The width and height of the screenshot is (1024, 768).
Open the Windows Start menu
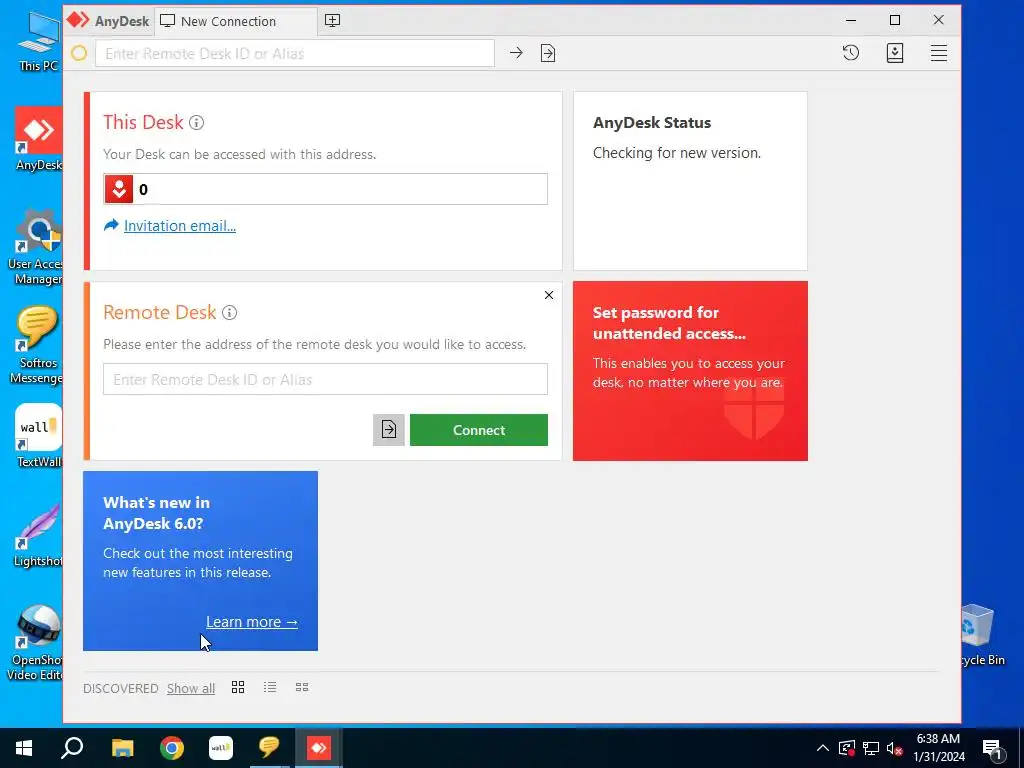click(x=24, y=748)
